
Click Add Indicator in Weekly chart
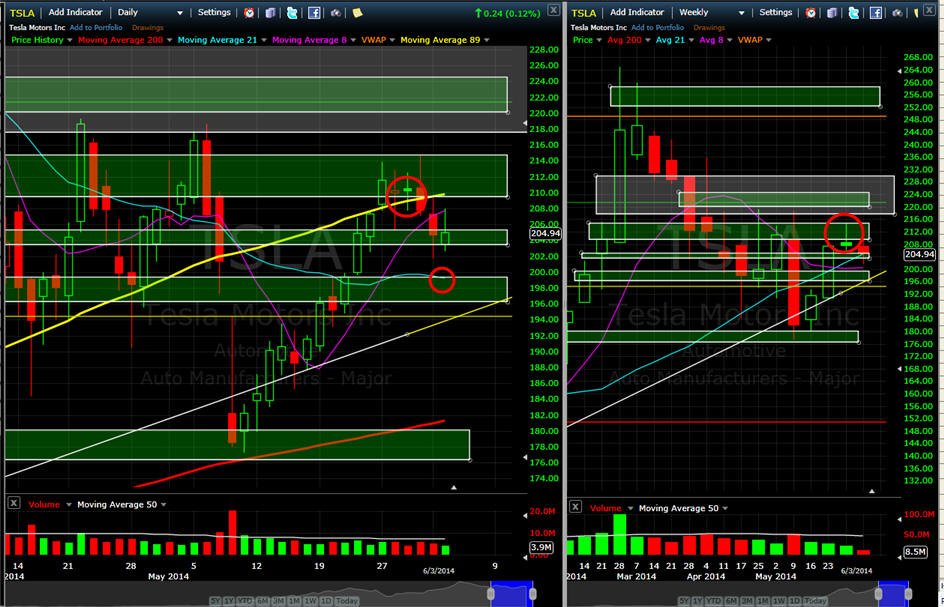637,12
